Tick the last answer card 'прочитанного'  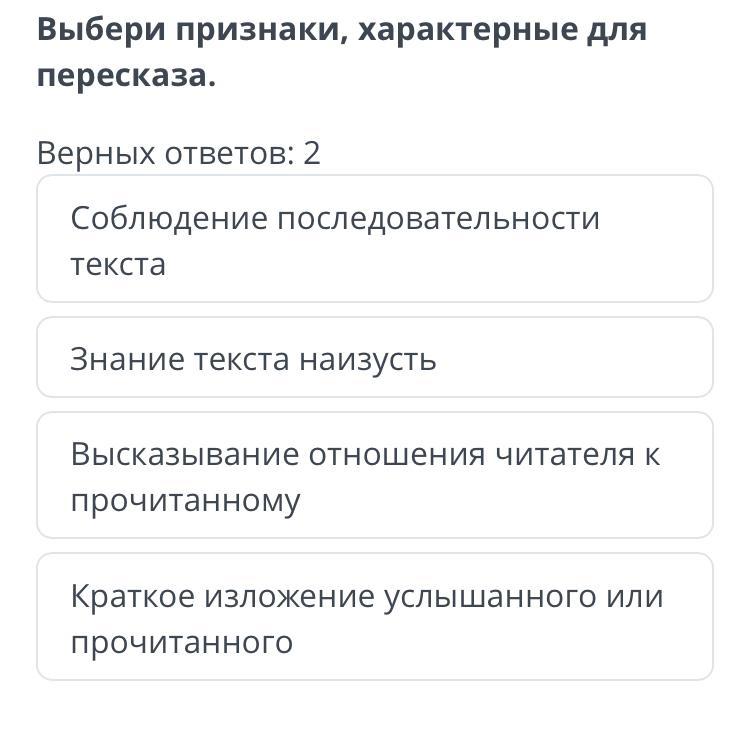click(375, 617)
